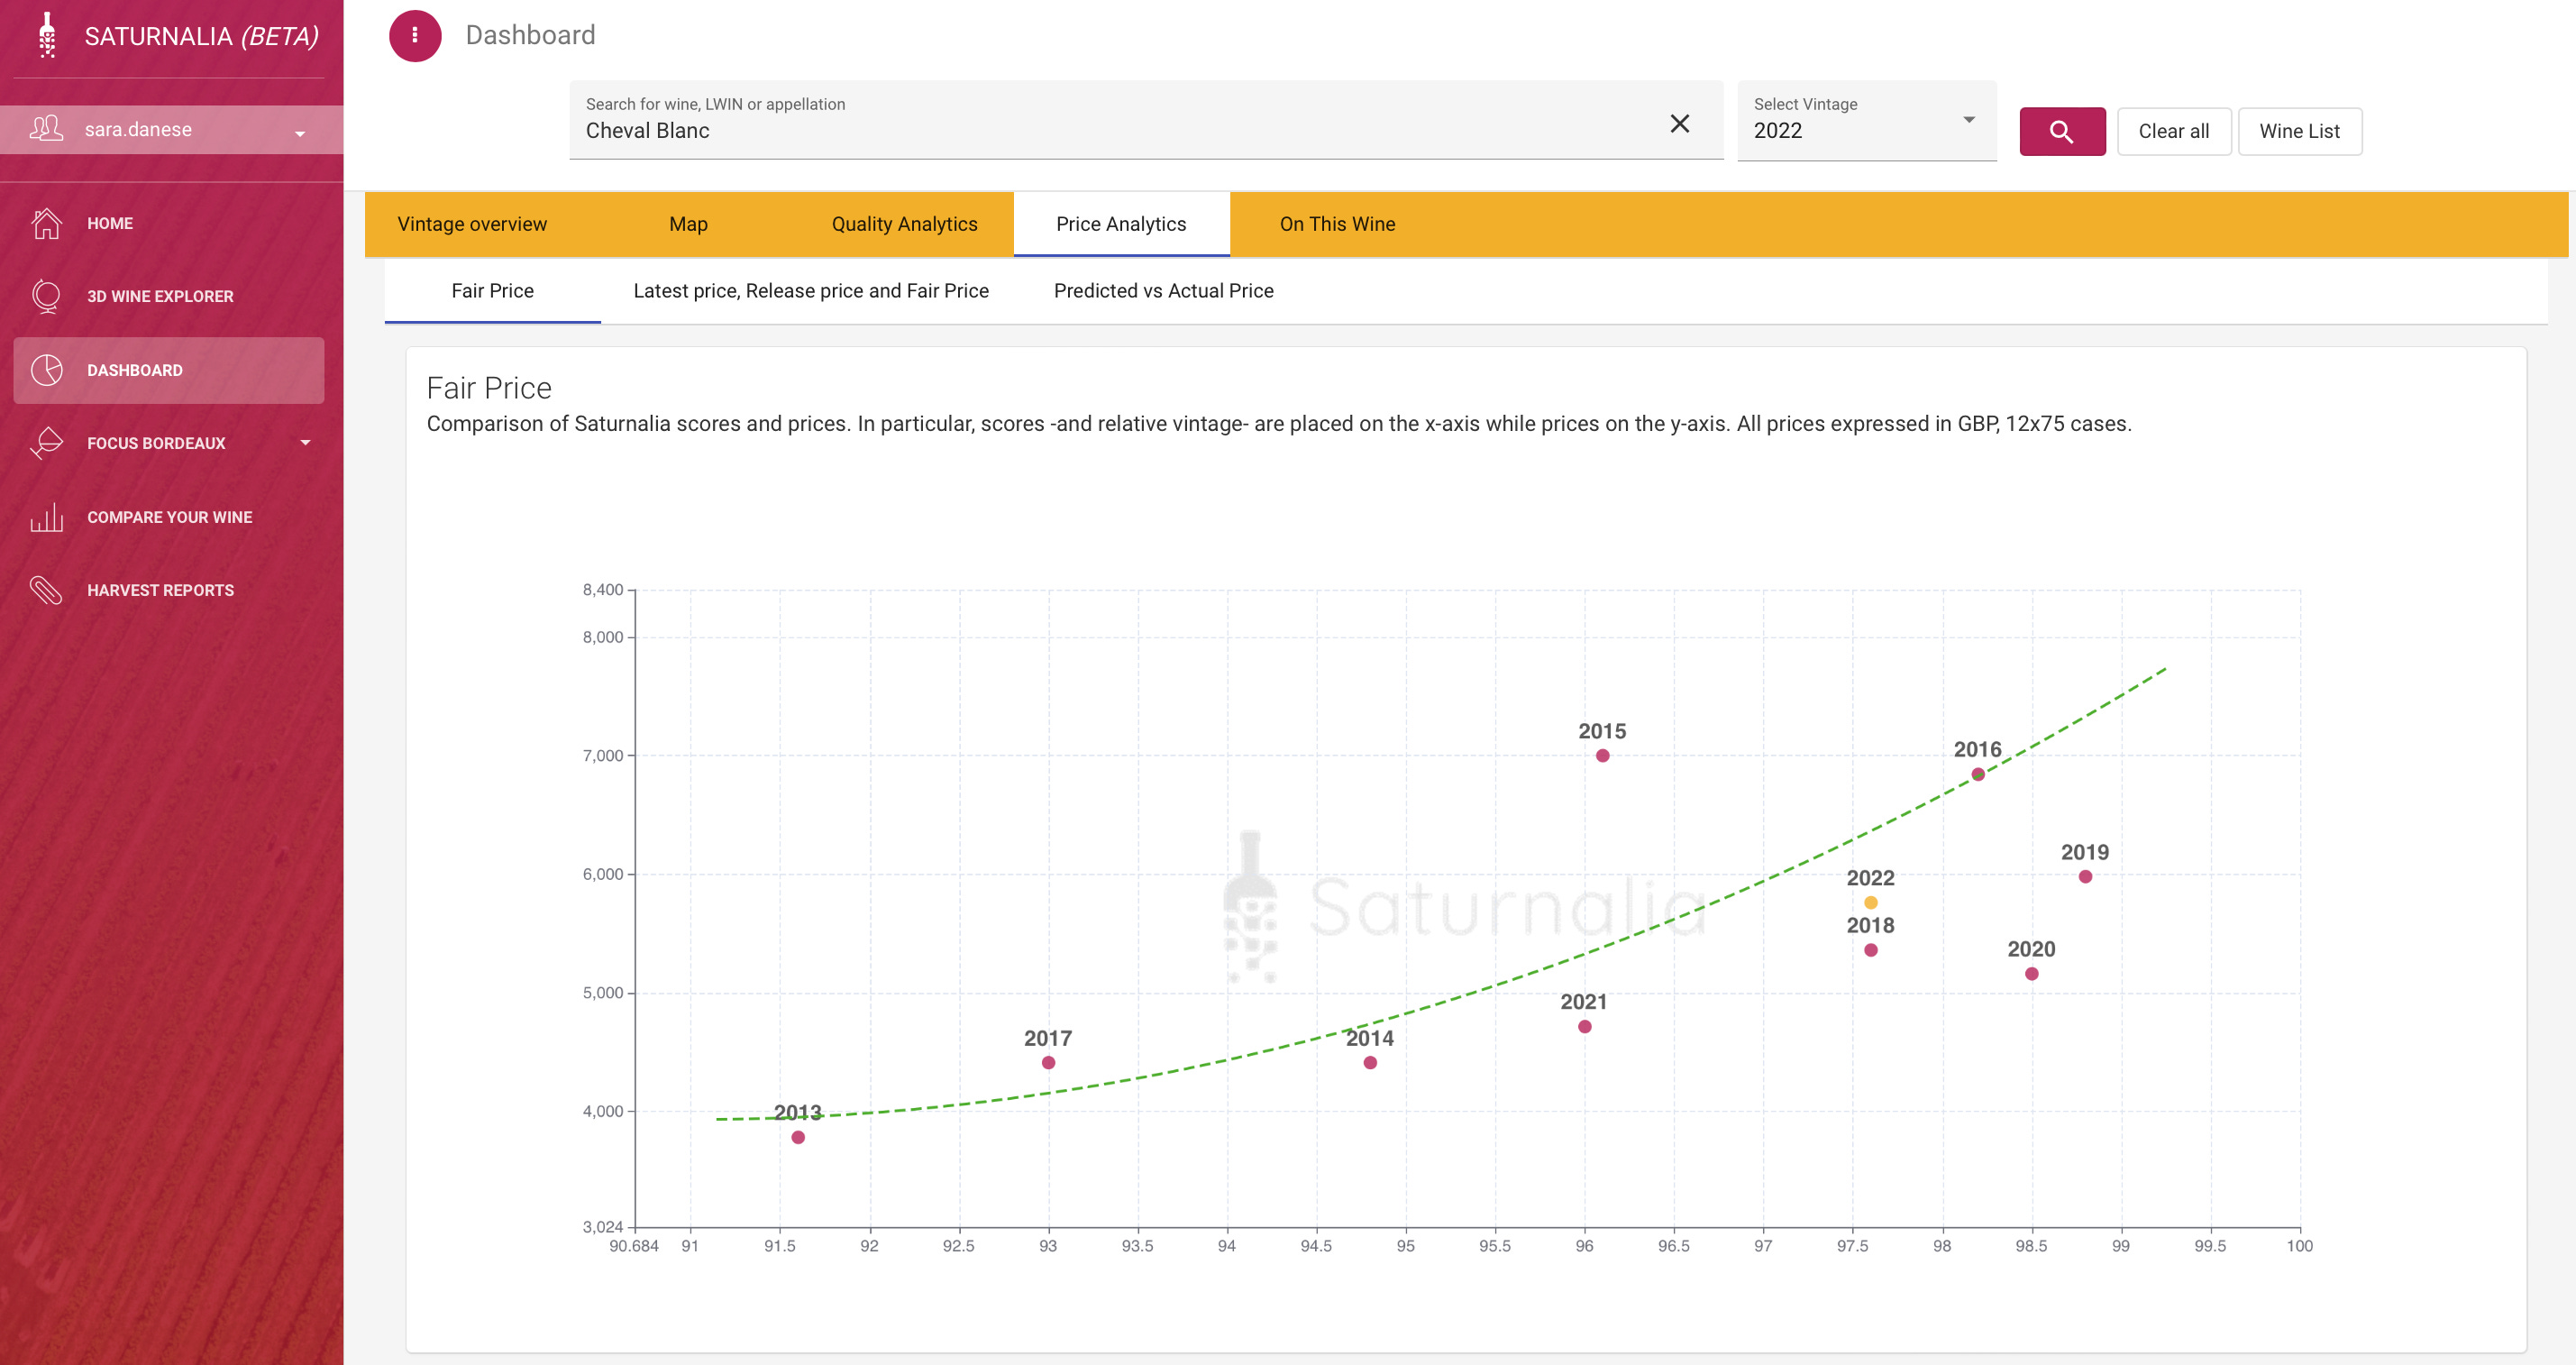
Task: Select the Fair Price sub-tab
Action: 492,291
